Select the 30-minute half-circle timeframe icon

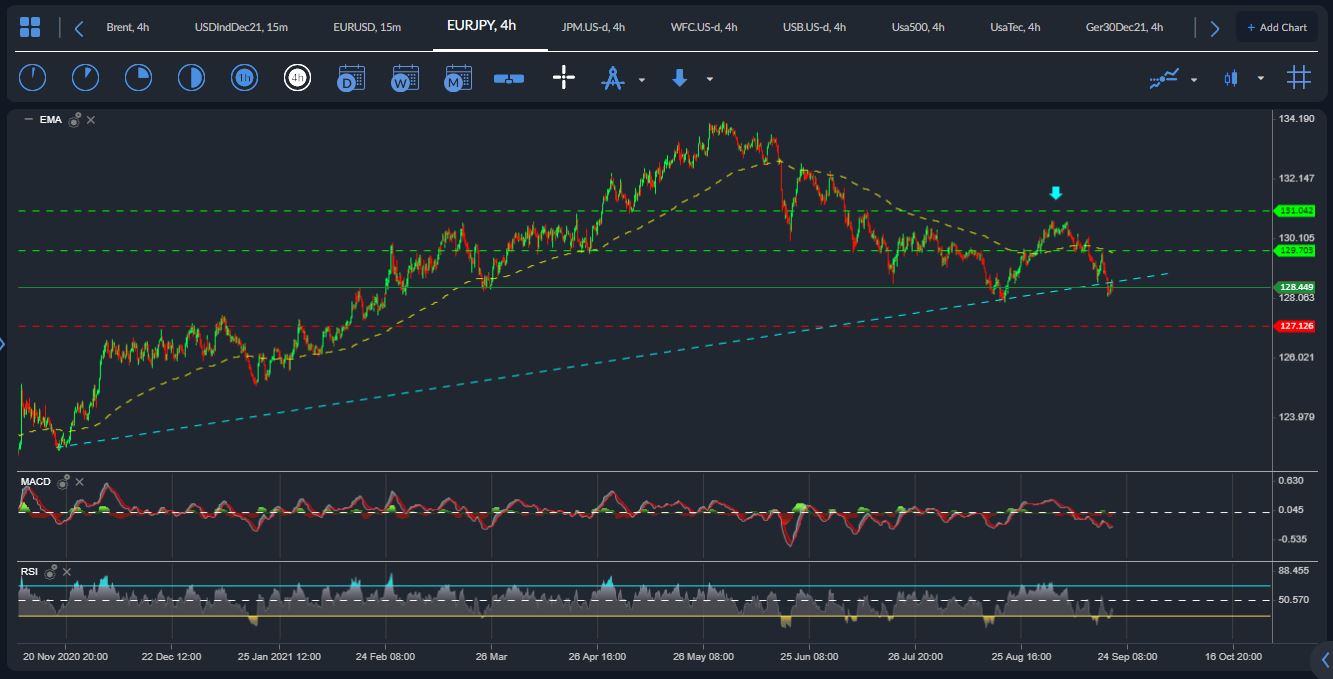(191, 77)
